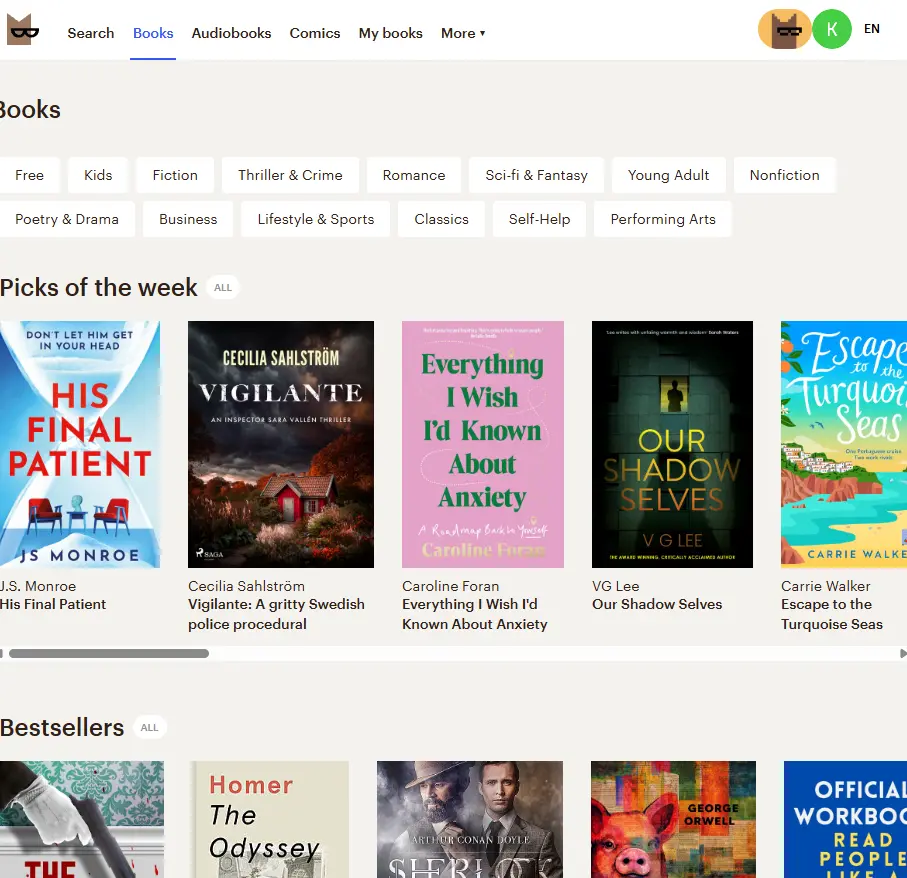Screen dimensions: 907x878
Task: Open His Final Patient title link
Action: (x=53, y=604)
